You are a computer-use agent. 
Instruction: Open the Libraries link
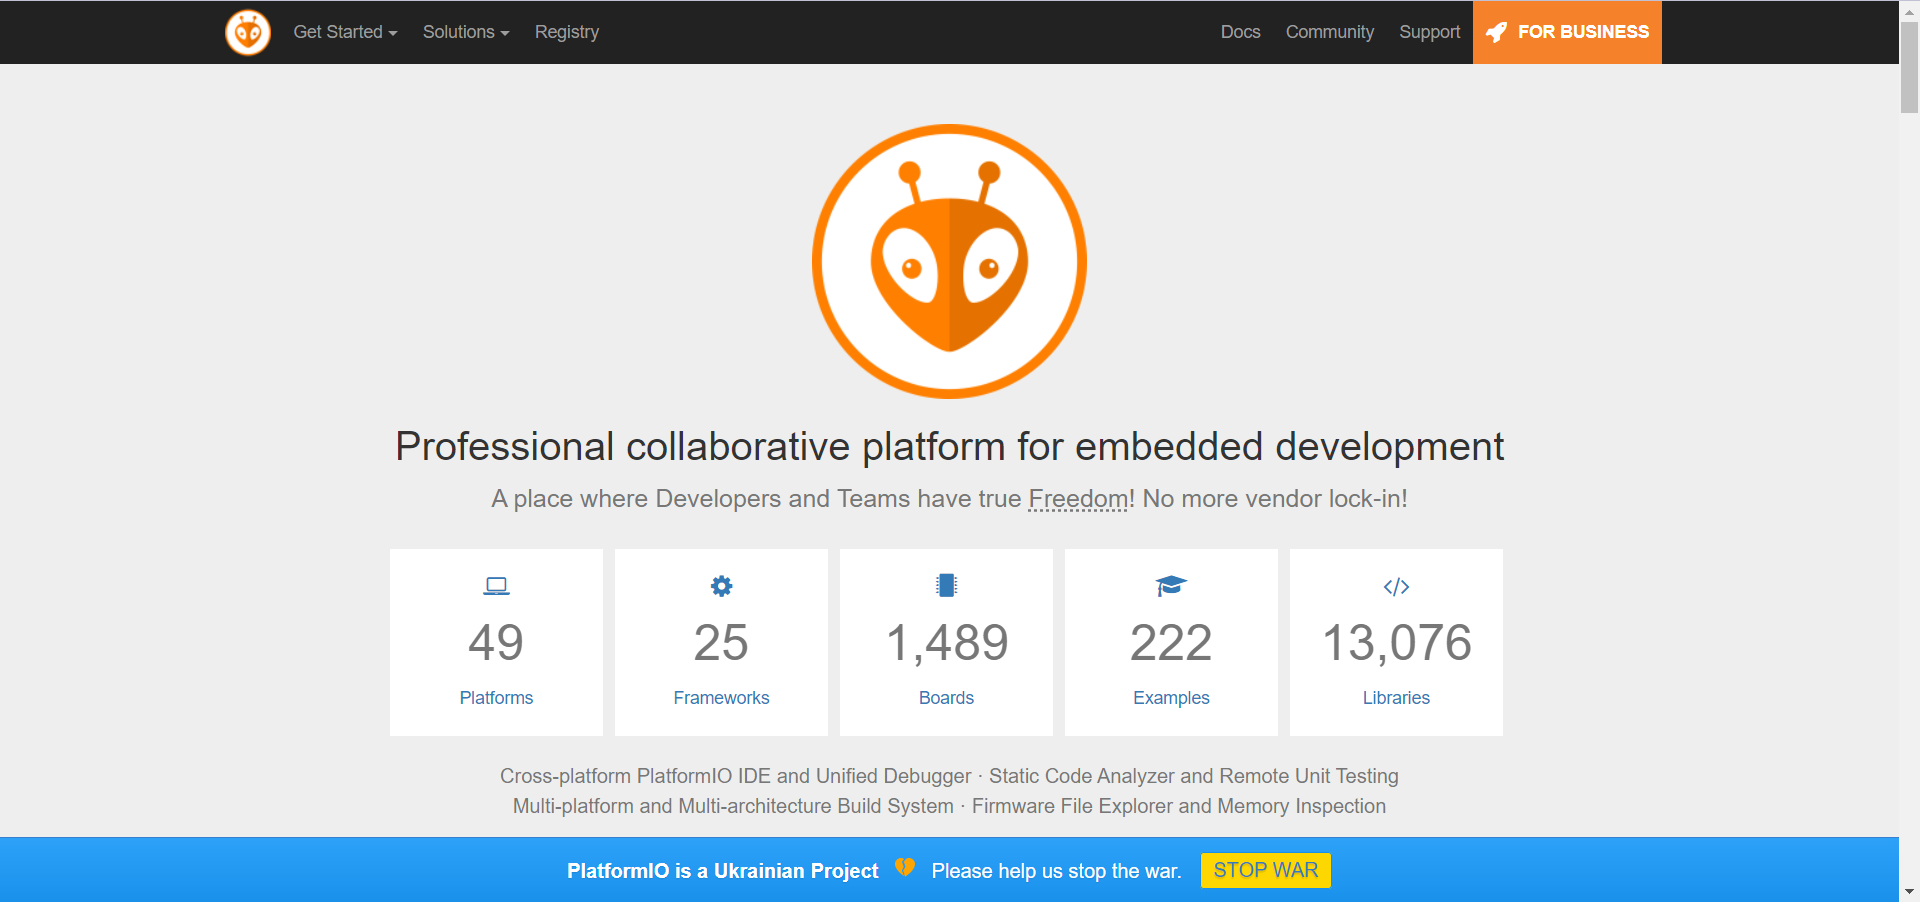(1396, 698)
